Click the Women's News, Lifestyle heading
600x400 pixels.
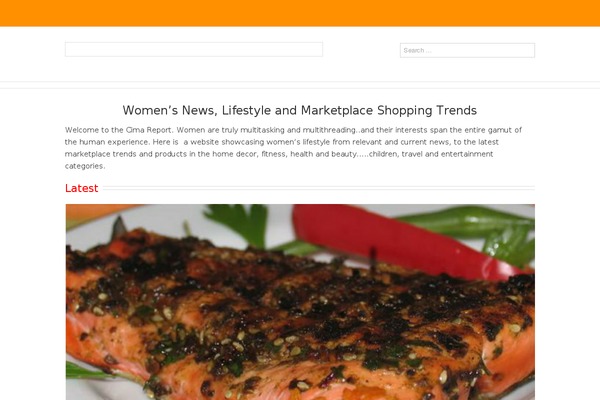point(300,110)
